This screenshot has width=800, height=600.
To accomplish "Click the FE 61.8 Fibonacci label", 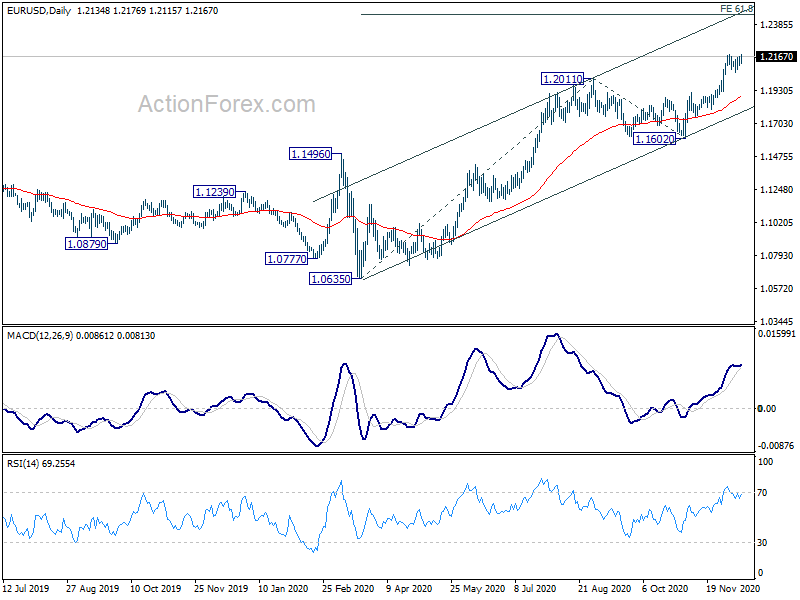I will pos(736,9).
